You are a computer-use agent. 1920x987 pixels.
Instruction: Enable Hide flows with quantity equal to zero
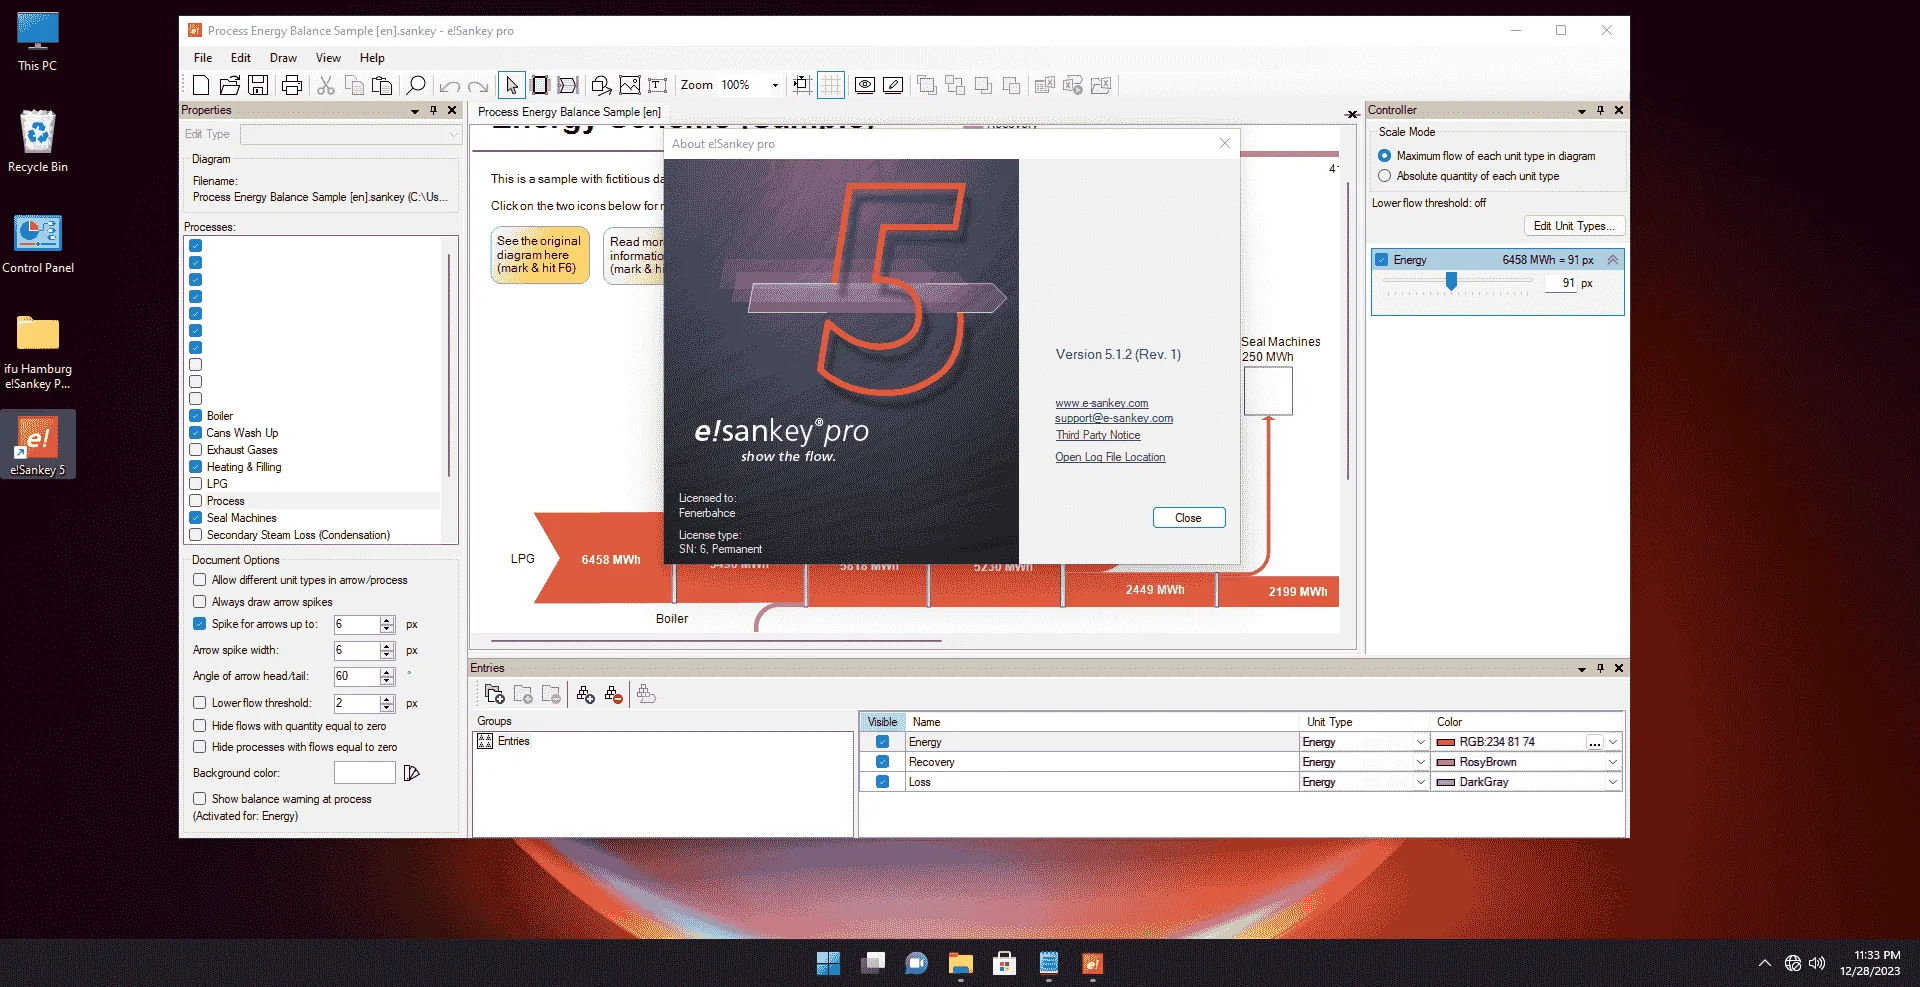pos(200,726)
